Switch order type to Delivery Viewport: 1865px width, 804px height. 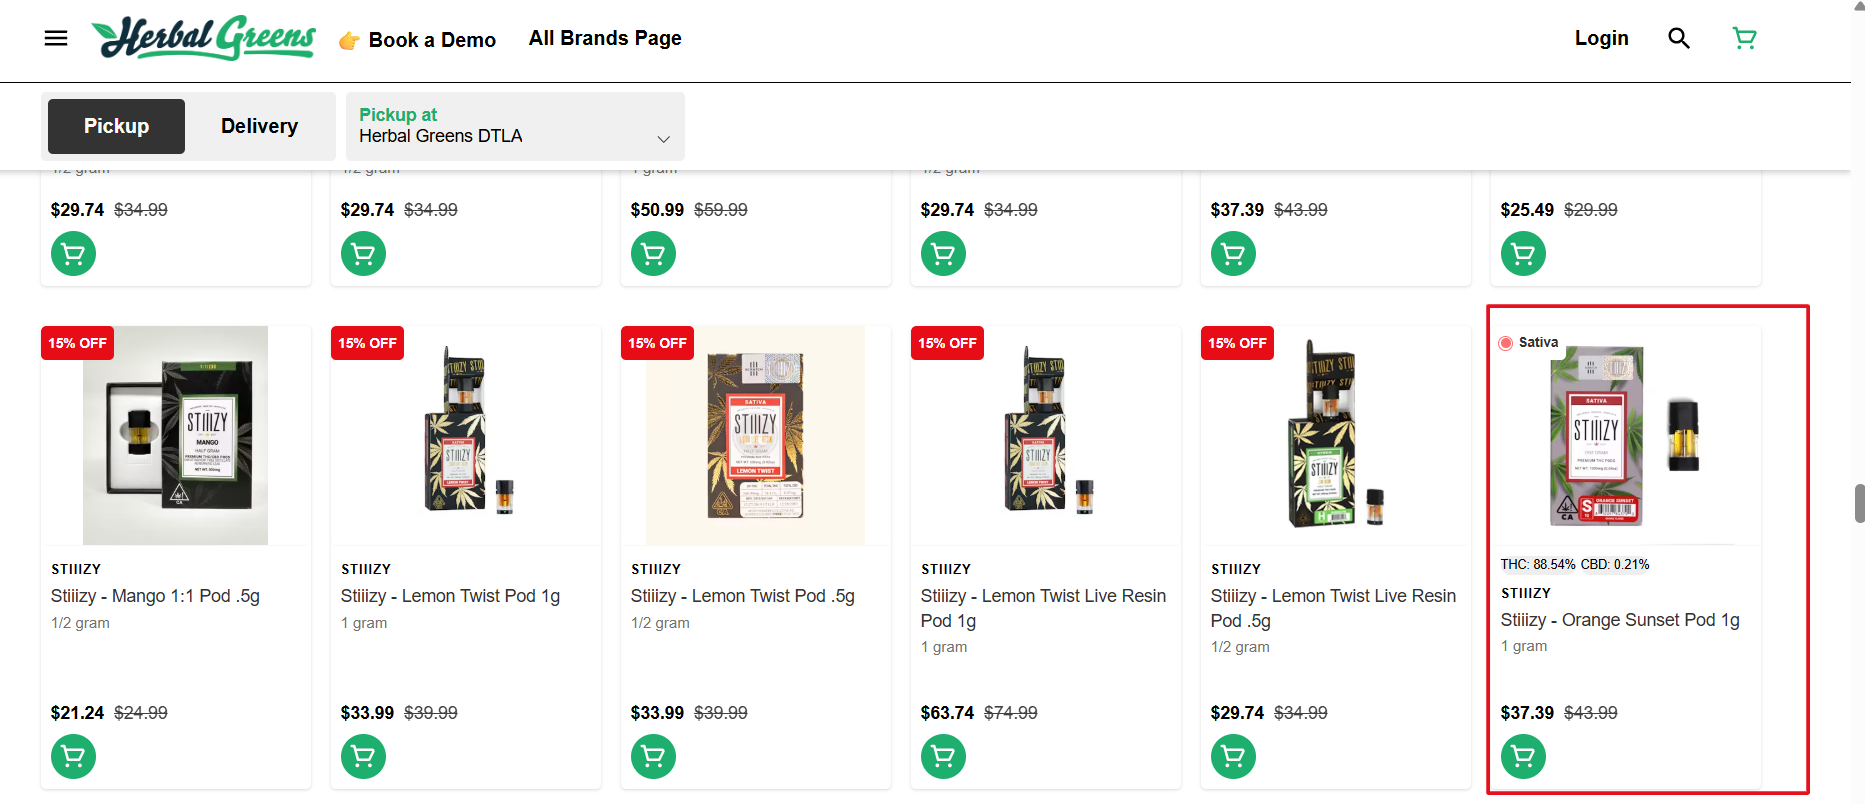[259, 126]
